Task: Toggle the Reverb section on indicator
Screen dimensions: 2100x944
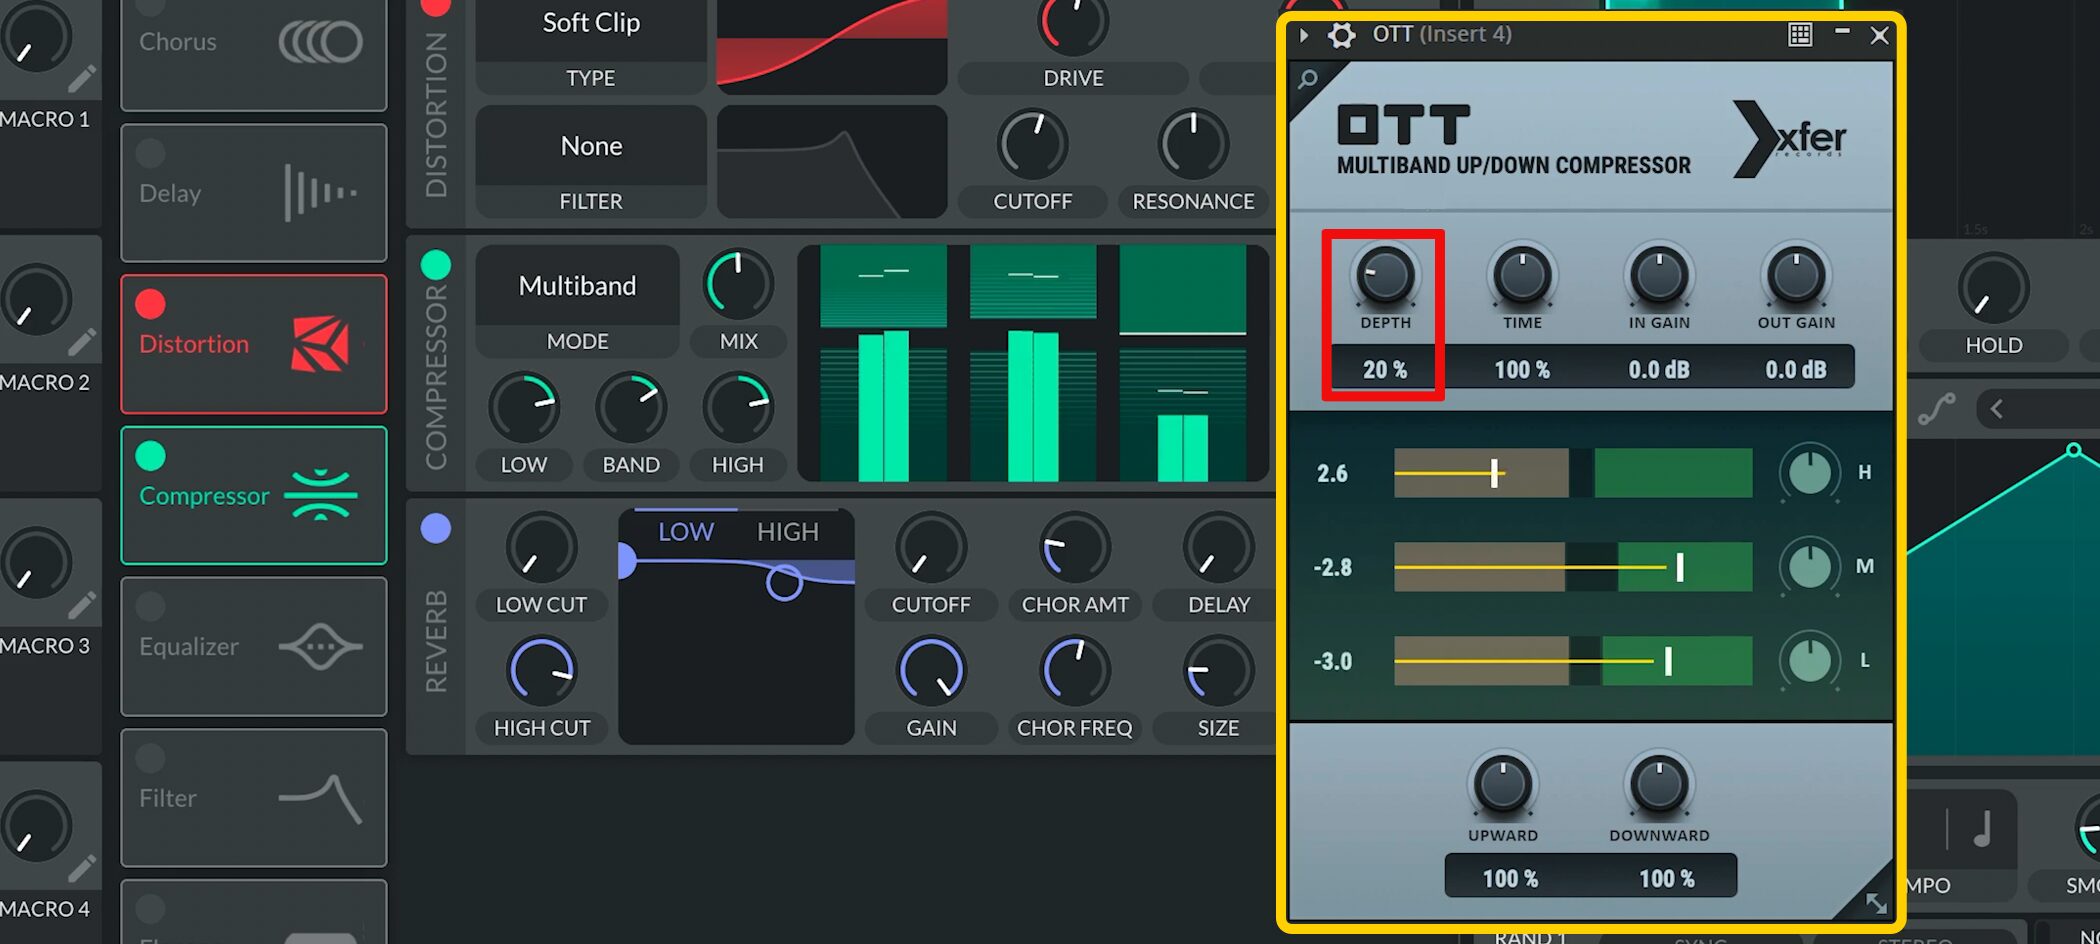Action: tap(436, 528)
